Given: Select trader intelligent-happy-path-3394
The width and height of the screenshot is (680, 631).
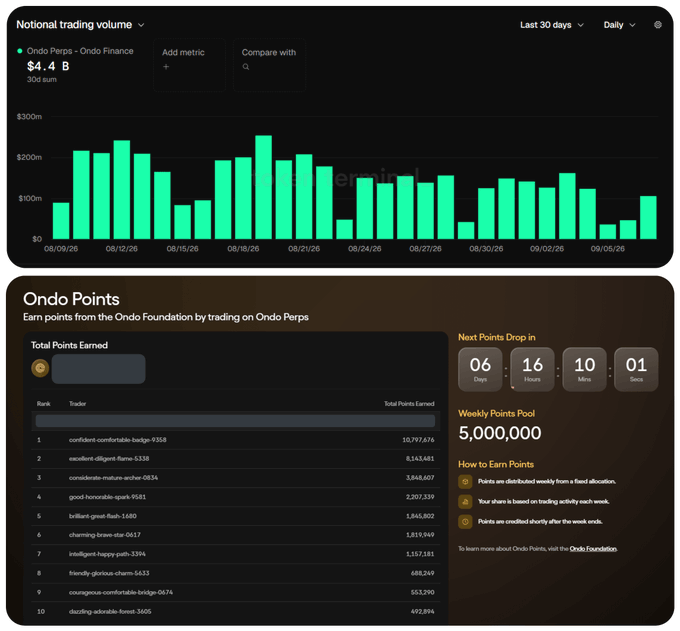Looking at the screenshot, I should click(107, 554).
